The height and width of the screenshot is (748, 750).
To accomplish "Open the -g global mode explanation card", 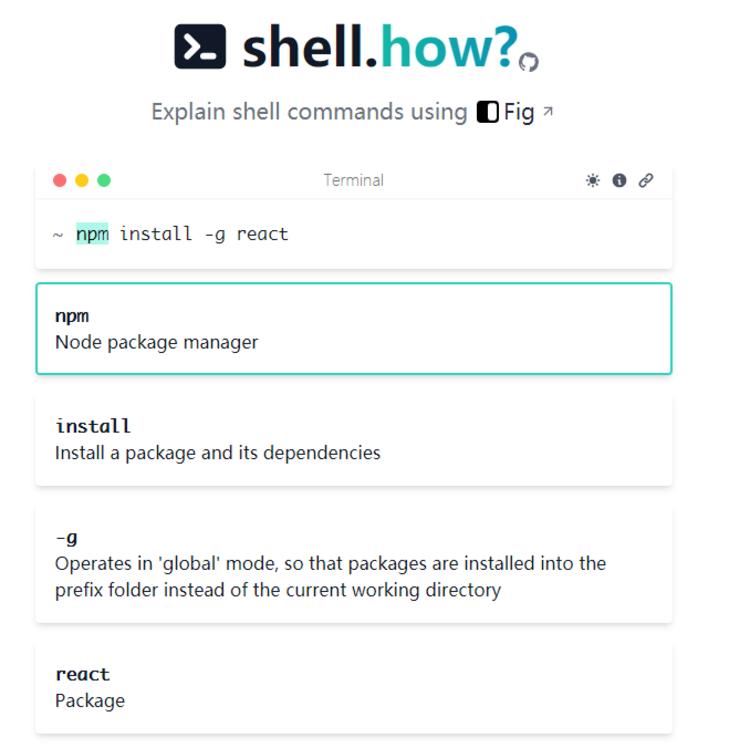I will 354,564.
